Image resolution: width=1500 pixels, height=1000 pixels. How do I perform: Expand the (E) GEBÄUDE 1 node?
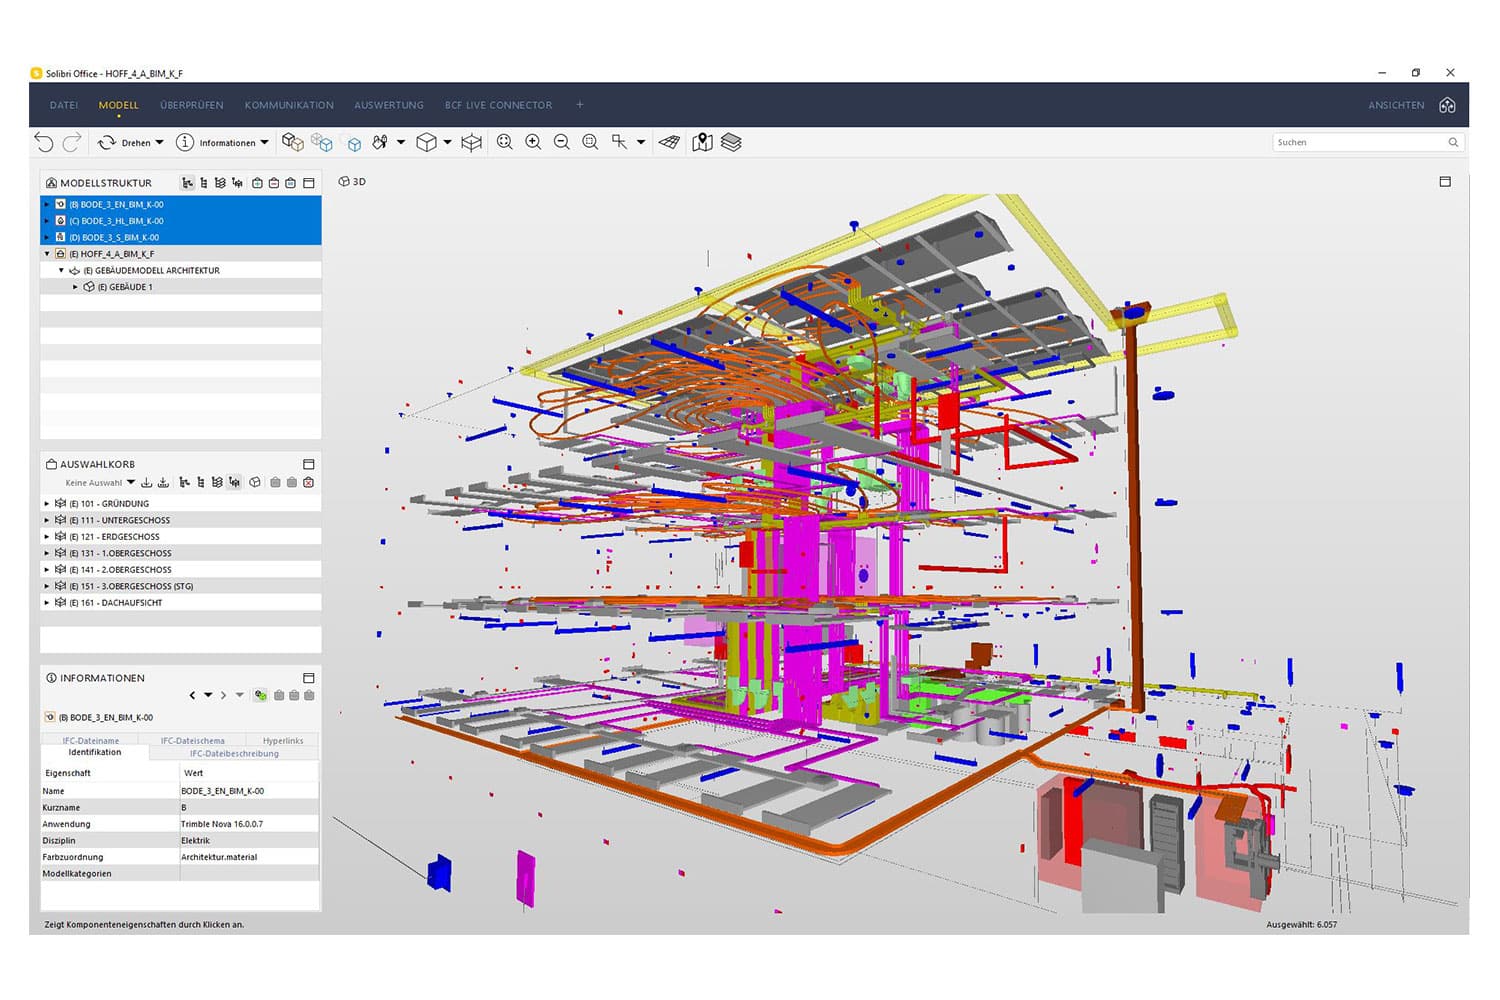tap(75, 287)
